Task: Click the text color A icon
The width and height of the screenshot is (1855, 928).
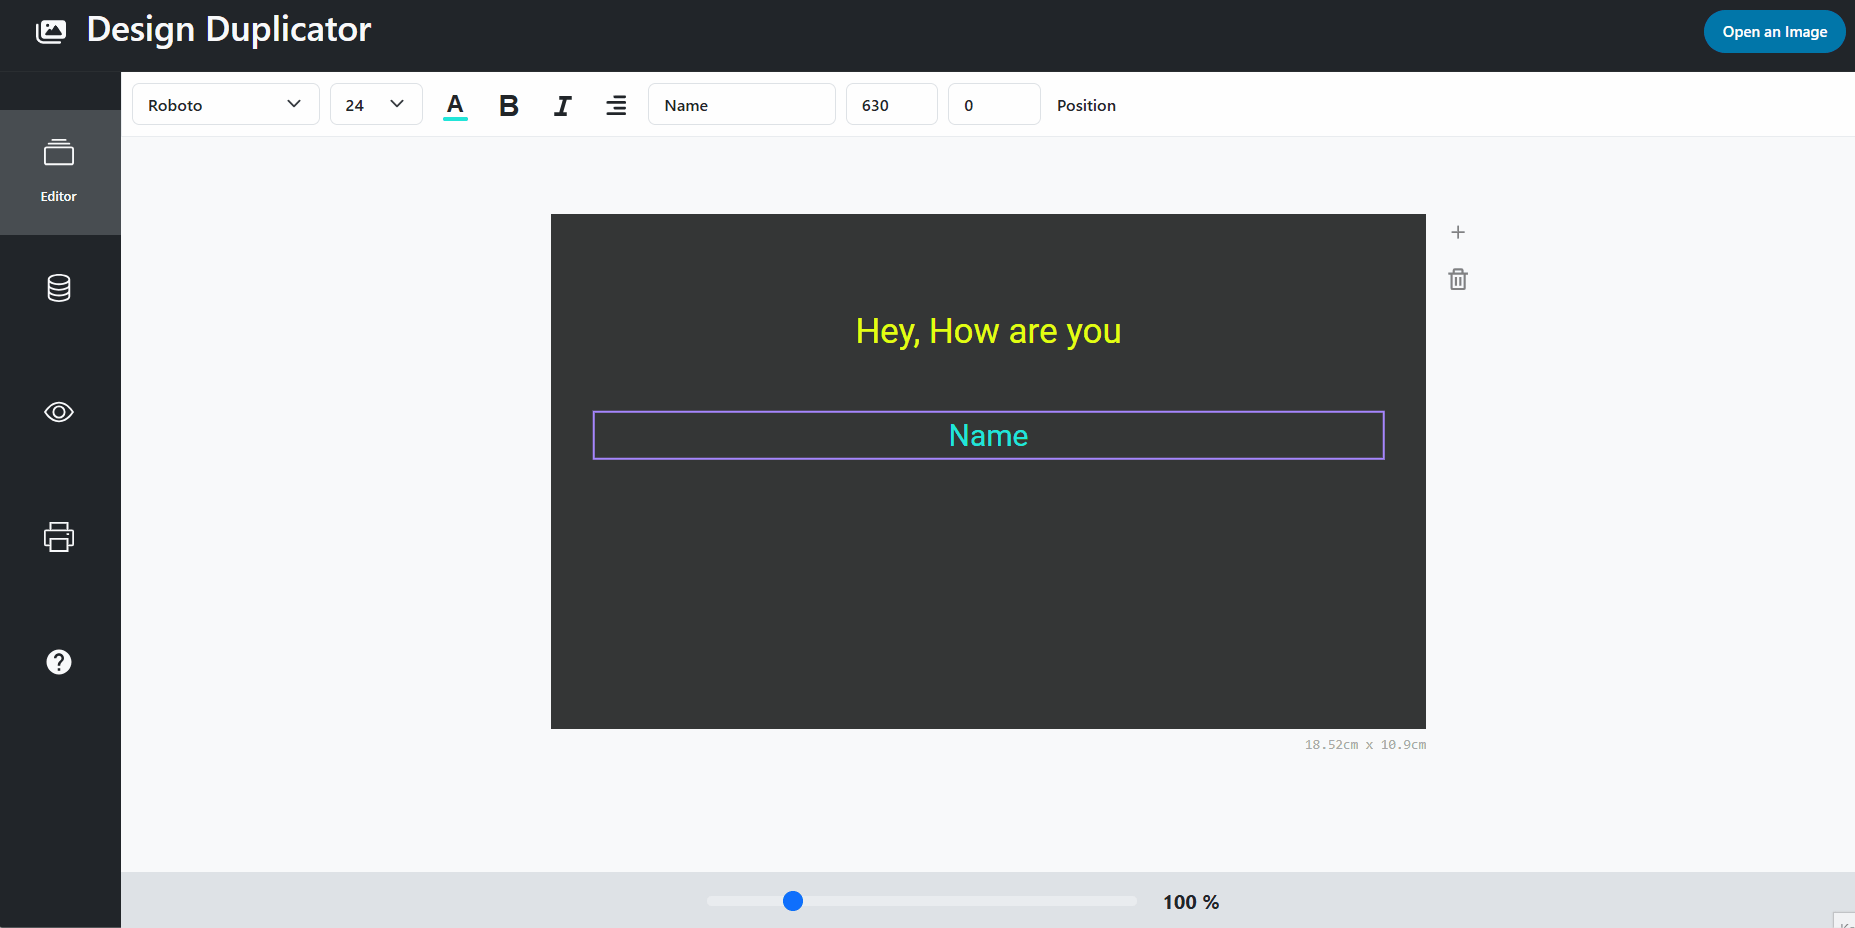Action: [455, 105]
